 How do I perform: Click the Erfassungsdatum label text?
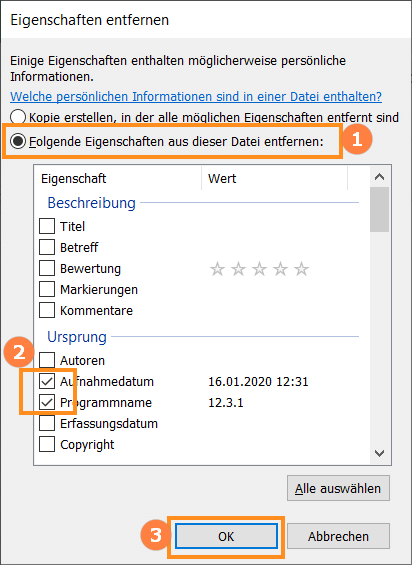pos(109,424)
